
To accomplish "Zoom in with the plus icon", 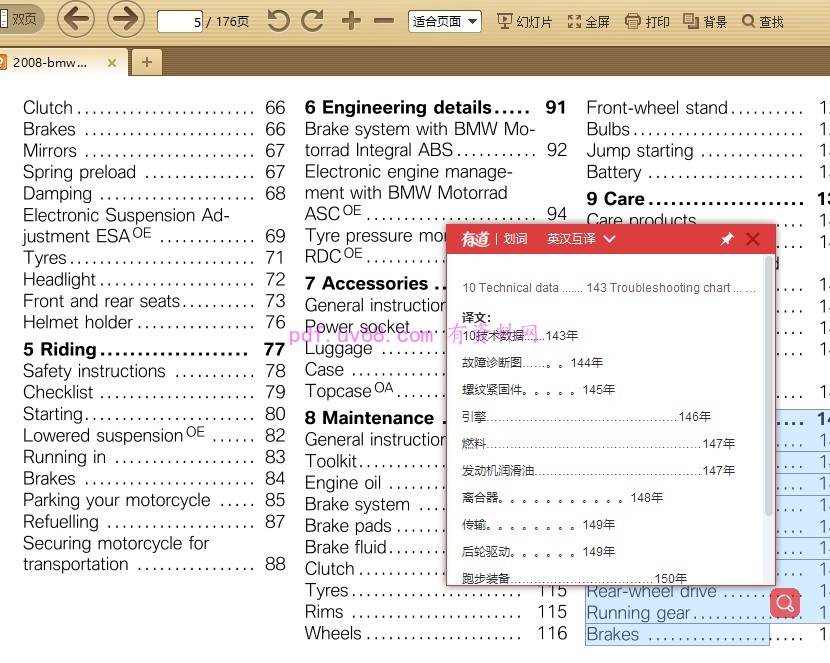I will (351, 21).
